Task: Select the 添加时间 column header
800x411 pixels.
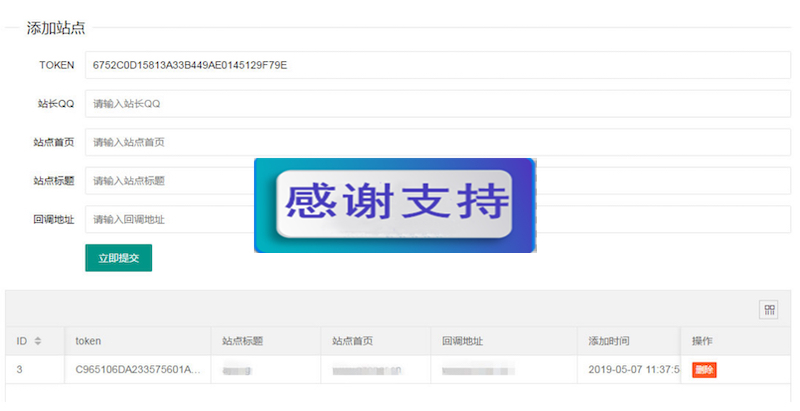Action: click(x=609, y=341)
